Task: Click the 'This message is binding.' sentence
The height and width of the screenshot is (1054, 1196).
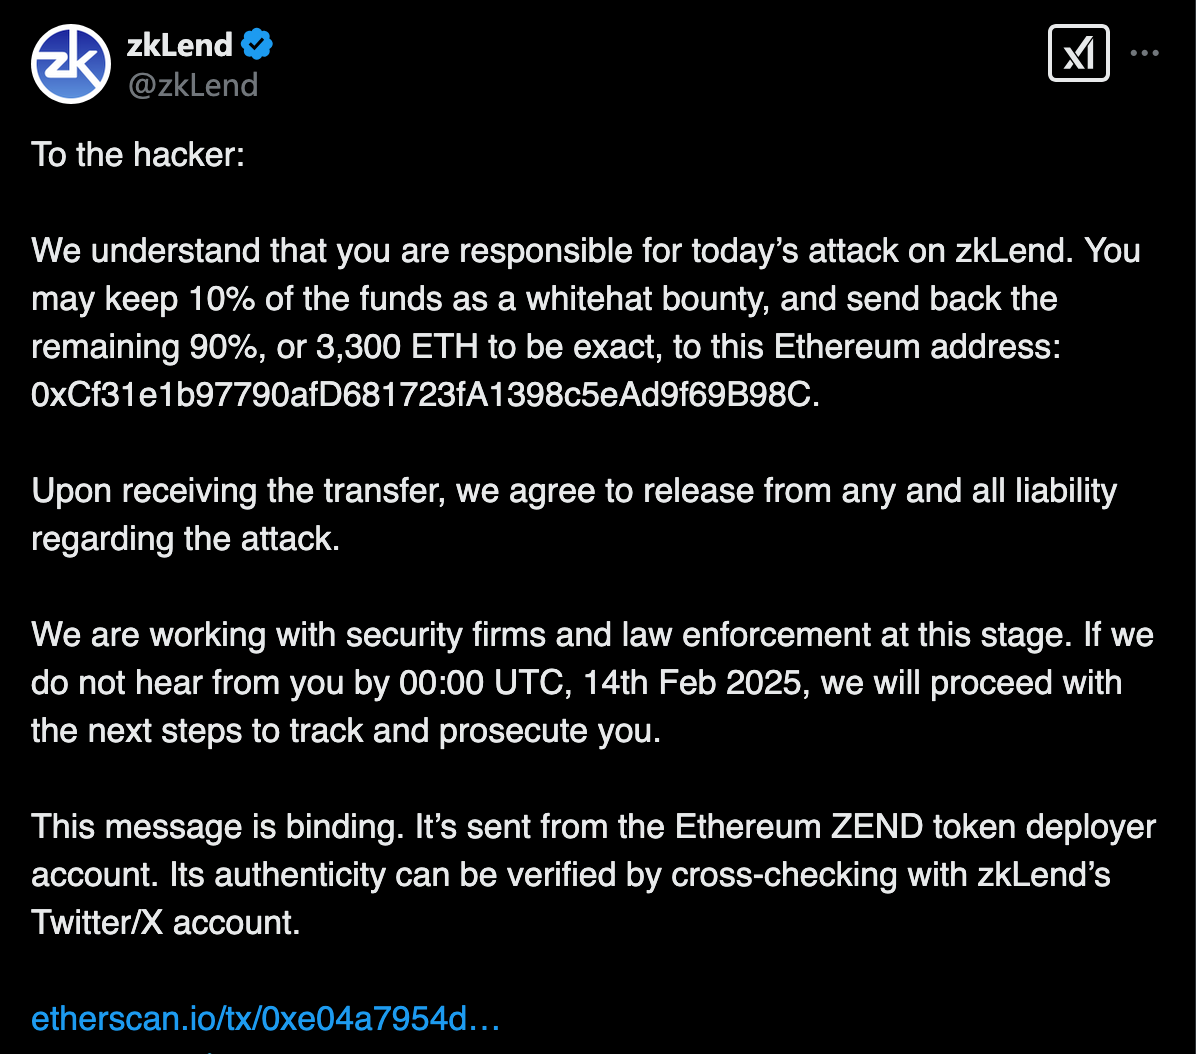Action: 217,827
